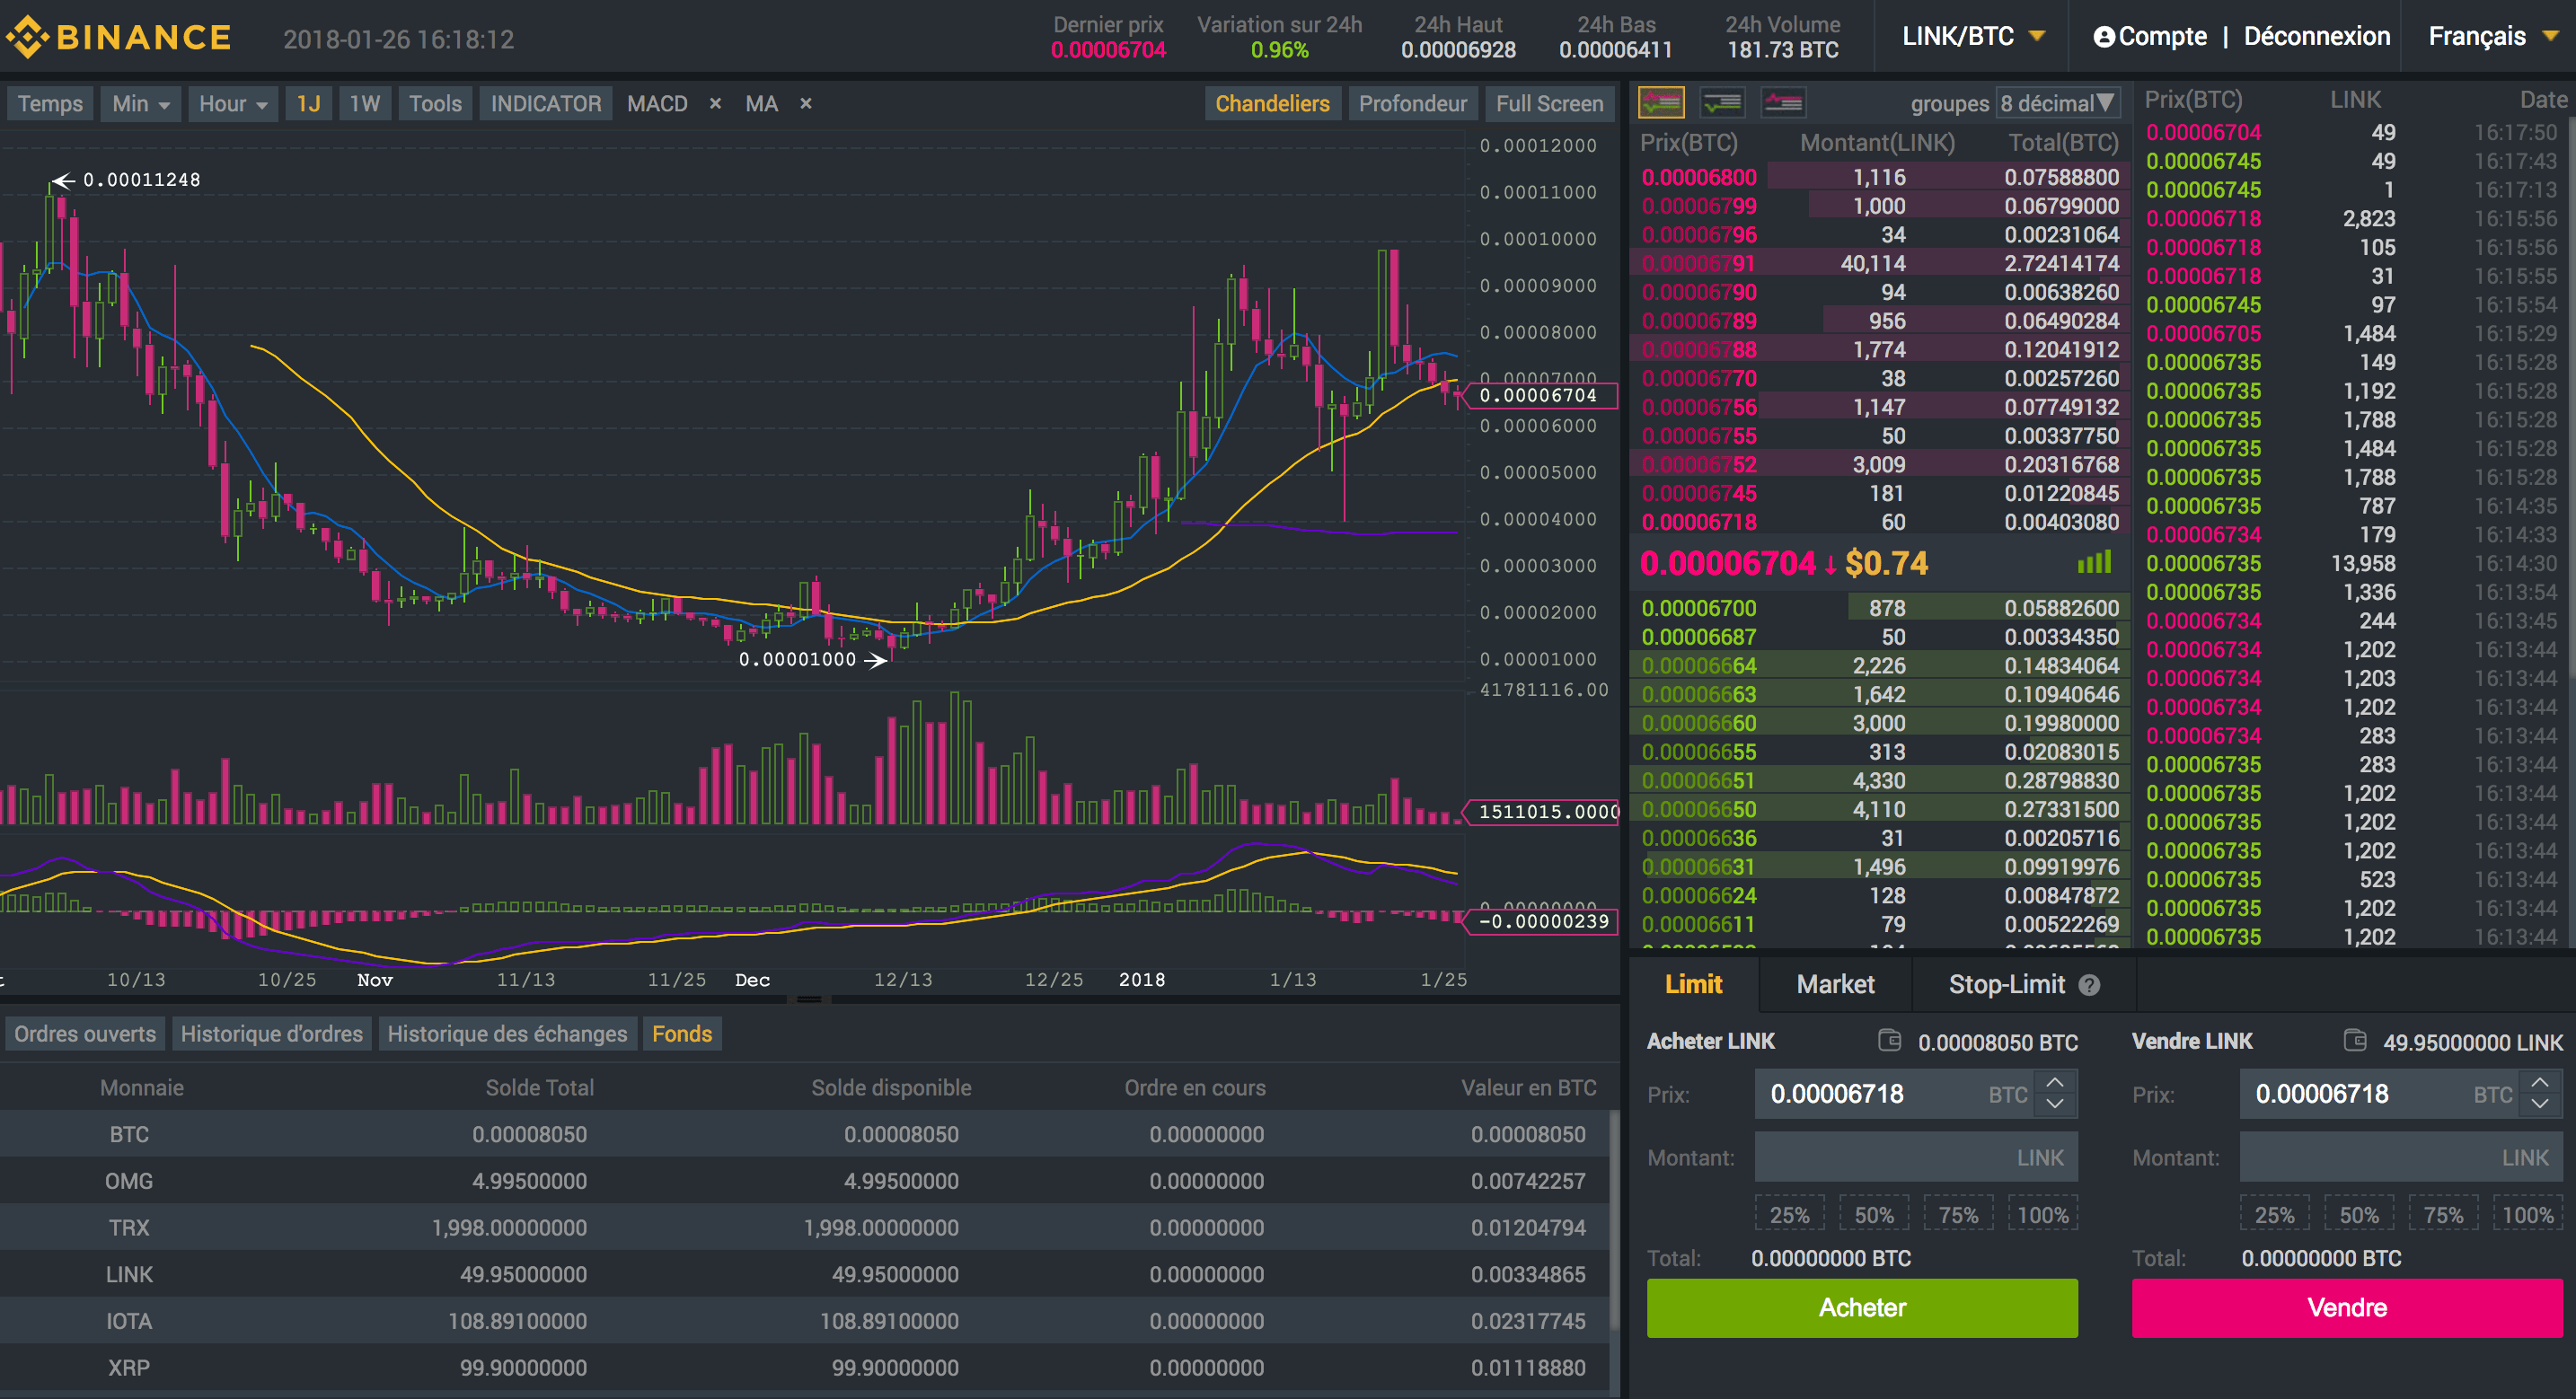Viewport: 2576px width, 1399px height.
Task: Select the Temps chart view
Action: [x=50, y=104]
